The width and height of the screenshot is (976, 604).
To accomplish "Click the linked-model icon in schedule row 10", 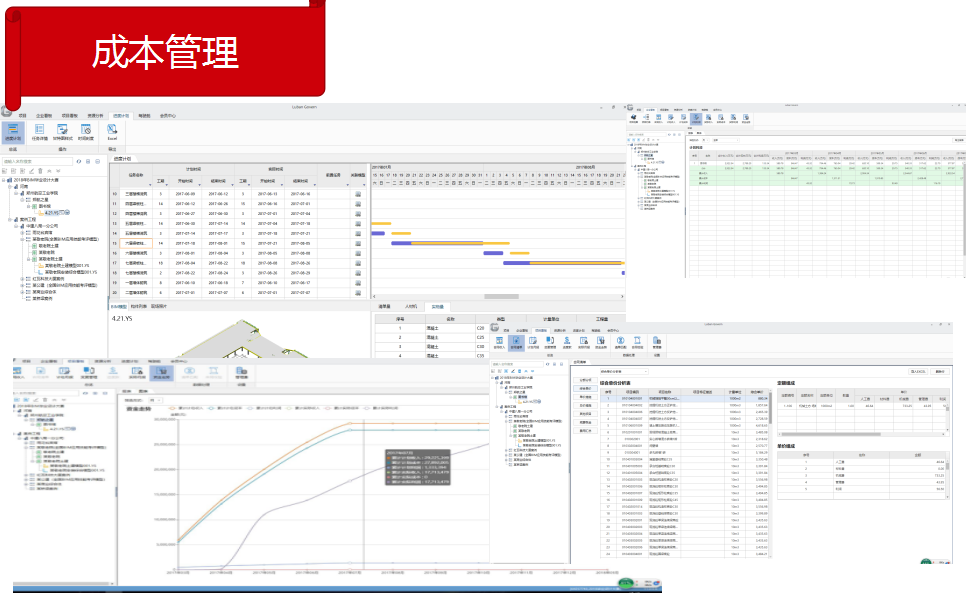I will point(358,194).
